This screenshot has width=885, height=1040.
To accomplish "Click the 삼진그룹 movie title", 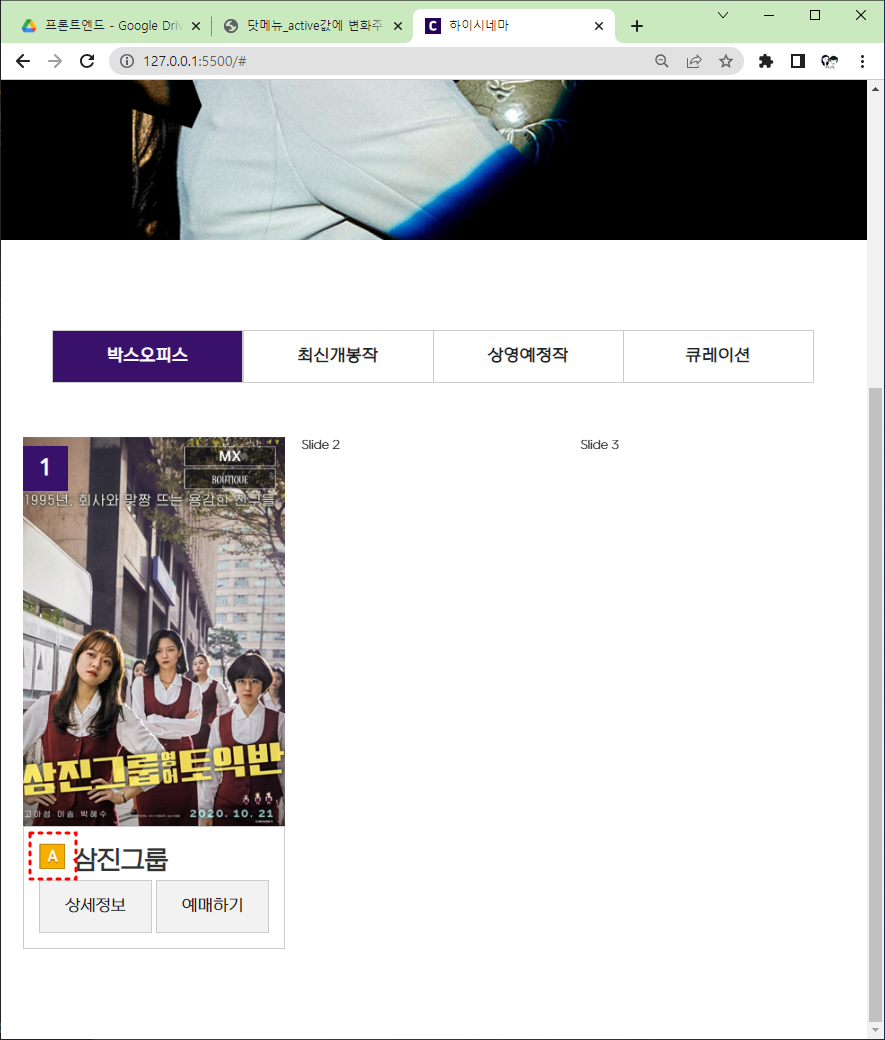I will pyautogui.click(x=121, y=860).
